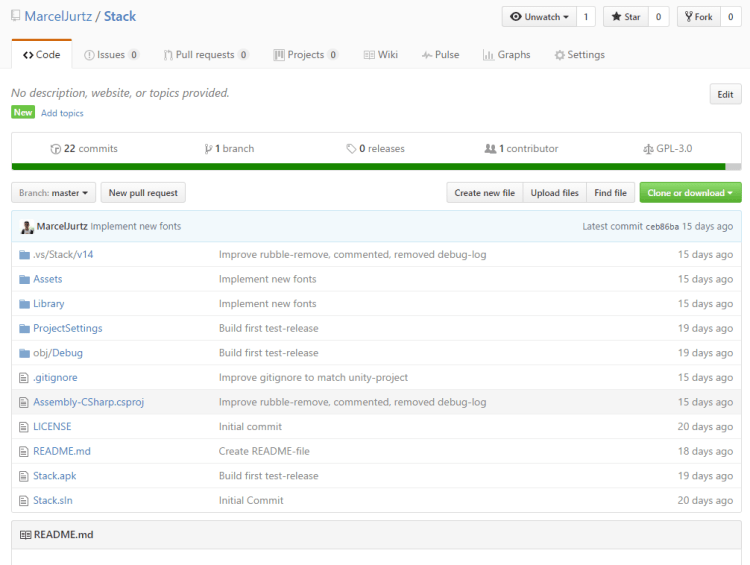Open the Assembly-CSharp.csproj file
Viewport: 750px width, 565px height.
[88, 402]
